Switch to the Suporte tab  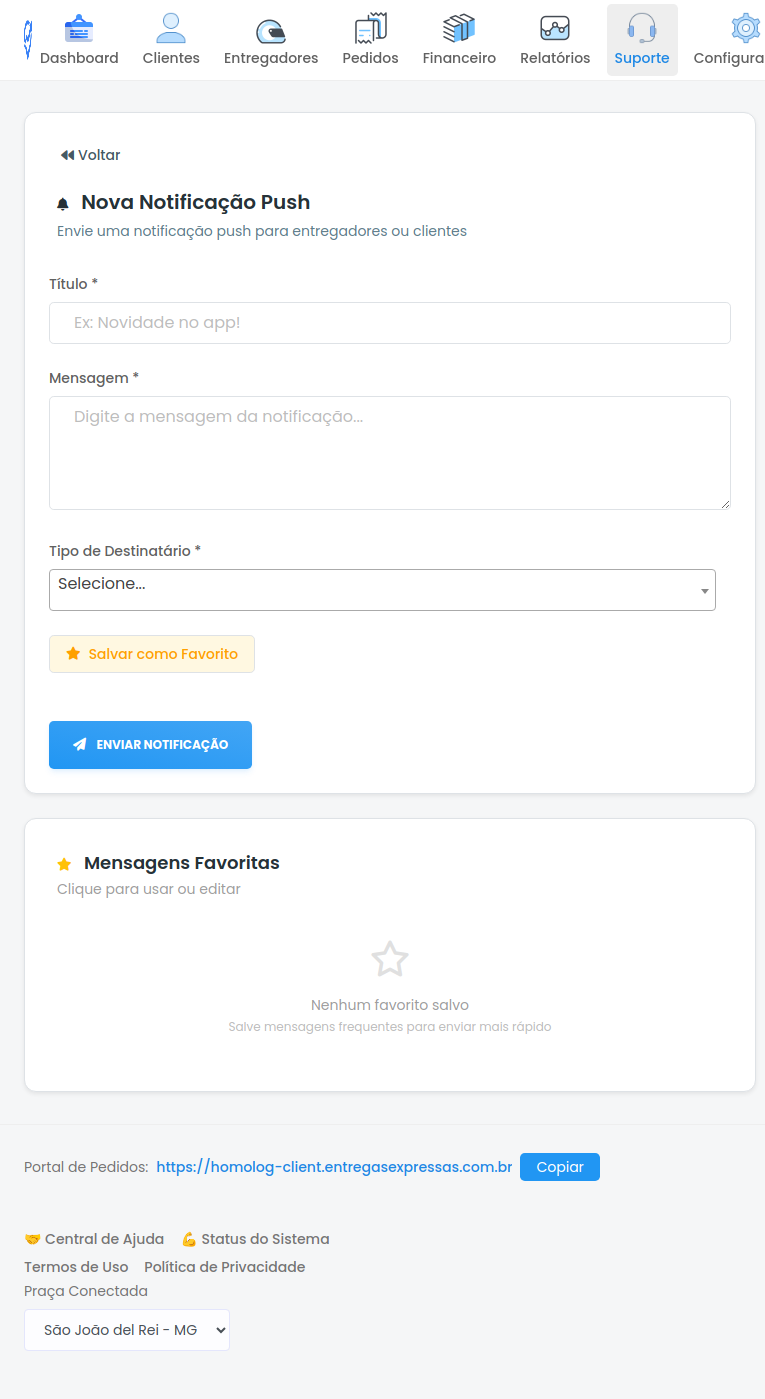[x=642, y=40]
